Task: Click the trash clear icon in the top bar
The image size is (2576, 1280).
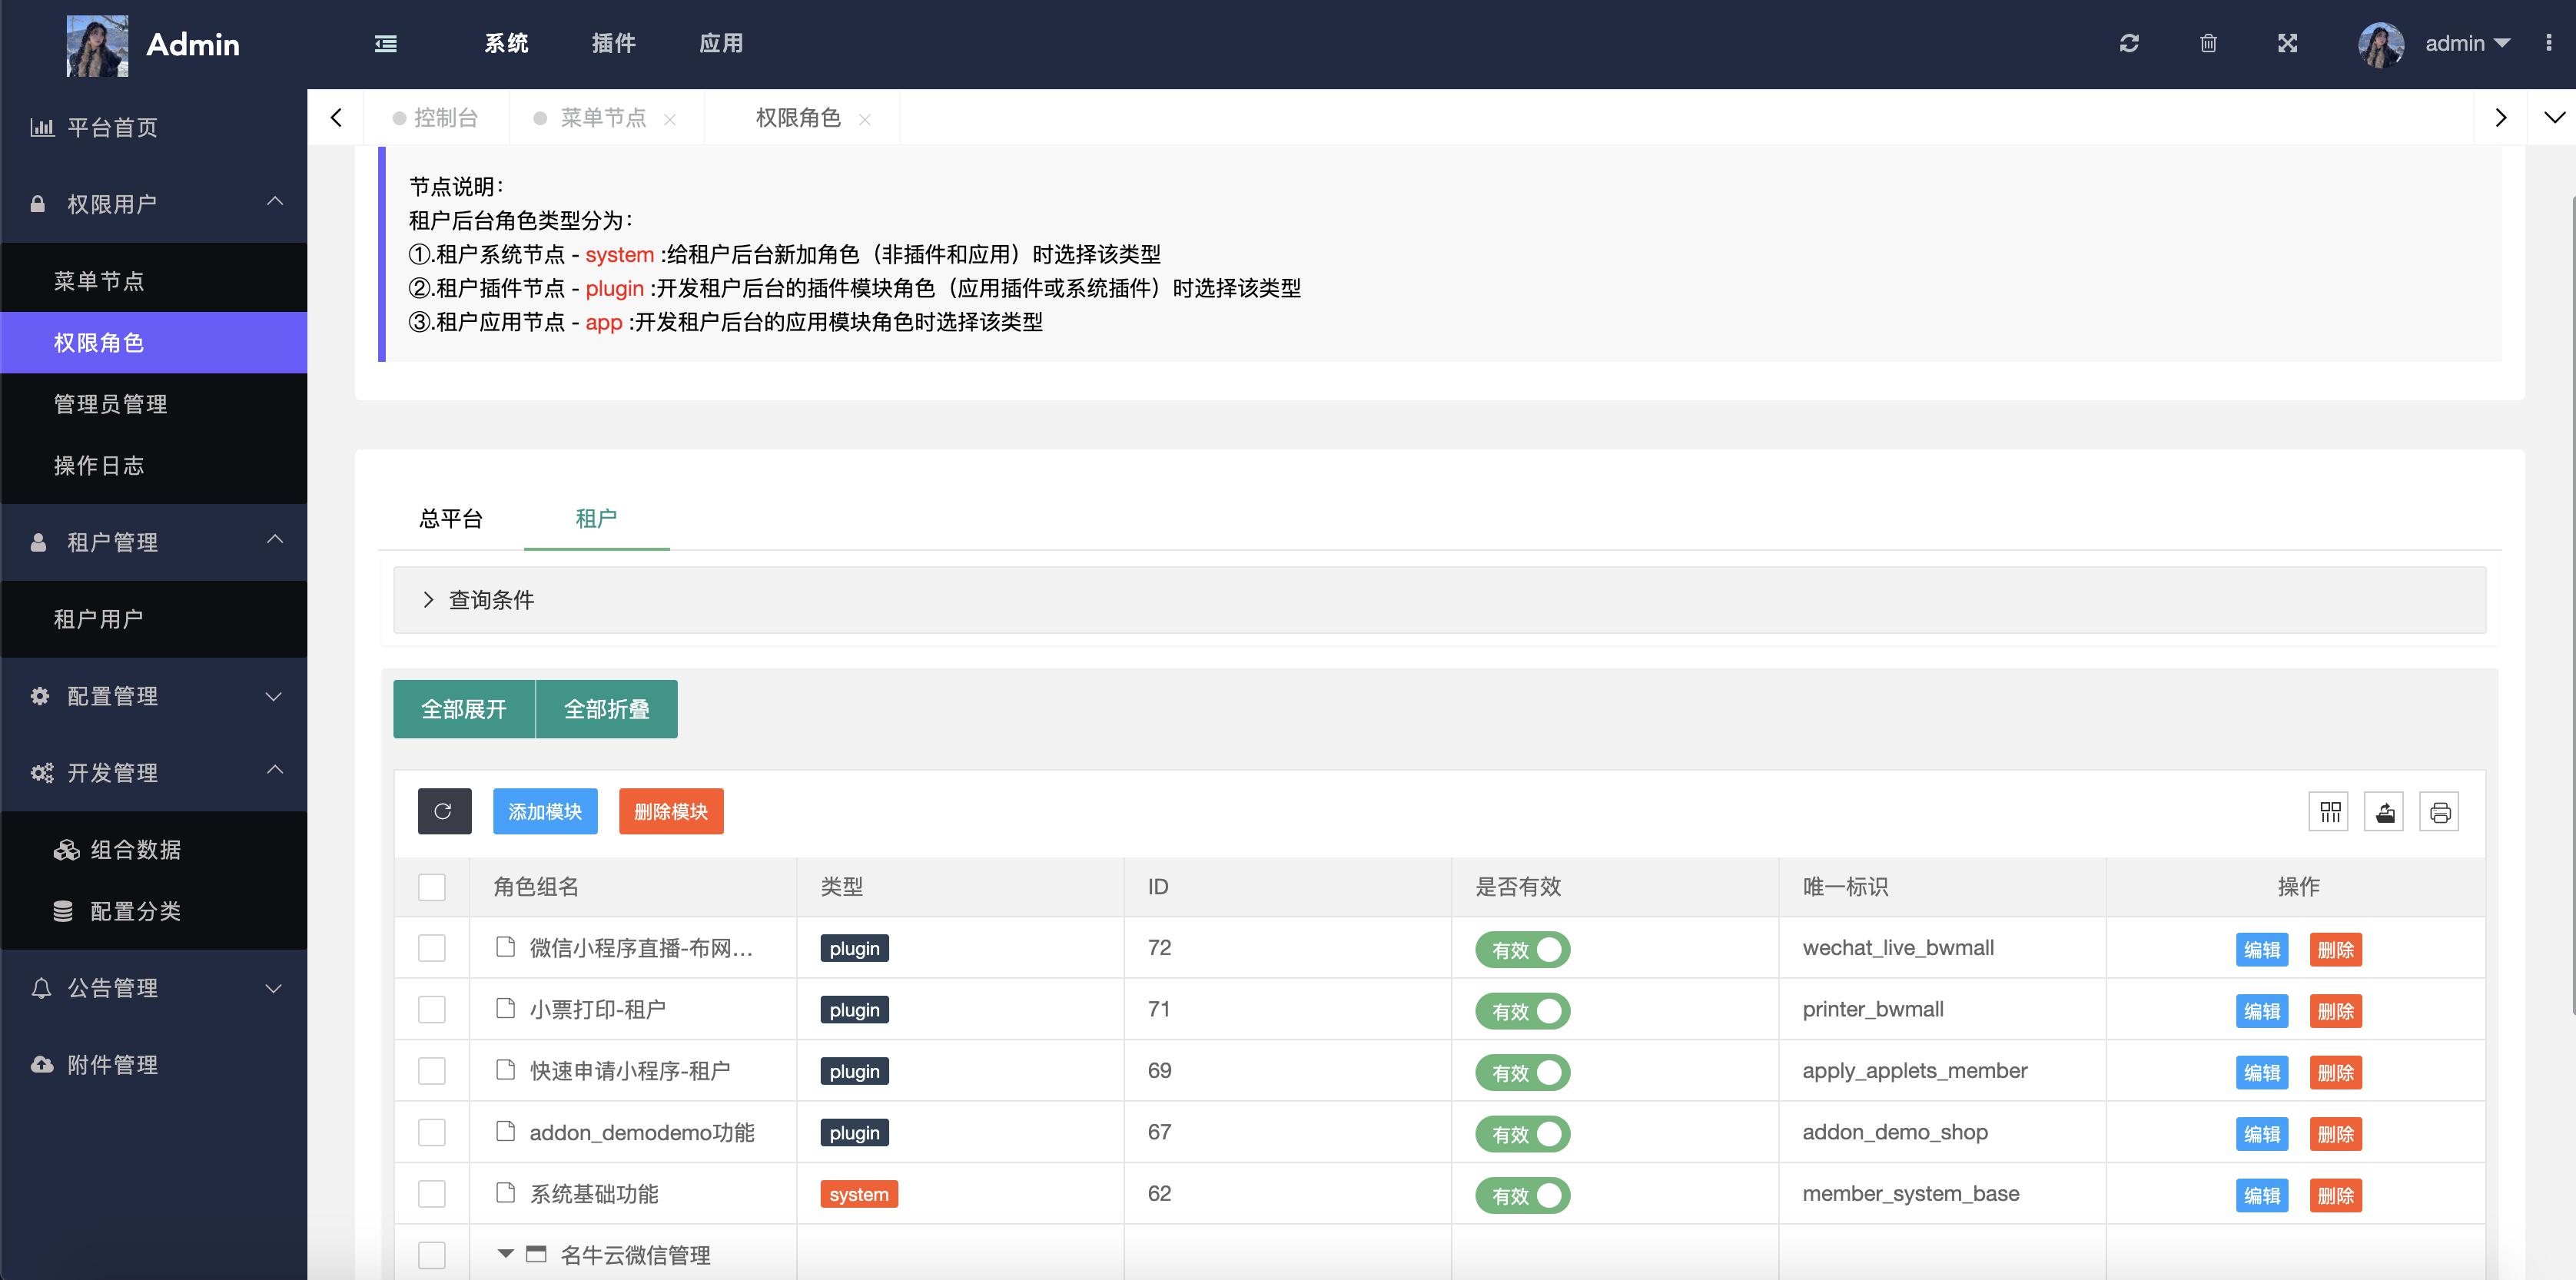Action: pyautogui.click(x=2209, y=43)
